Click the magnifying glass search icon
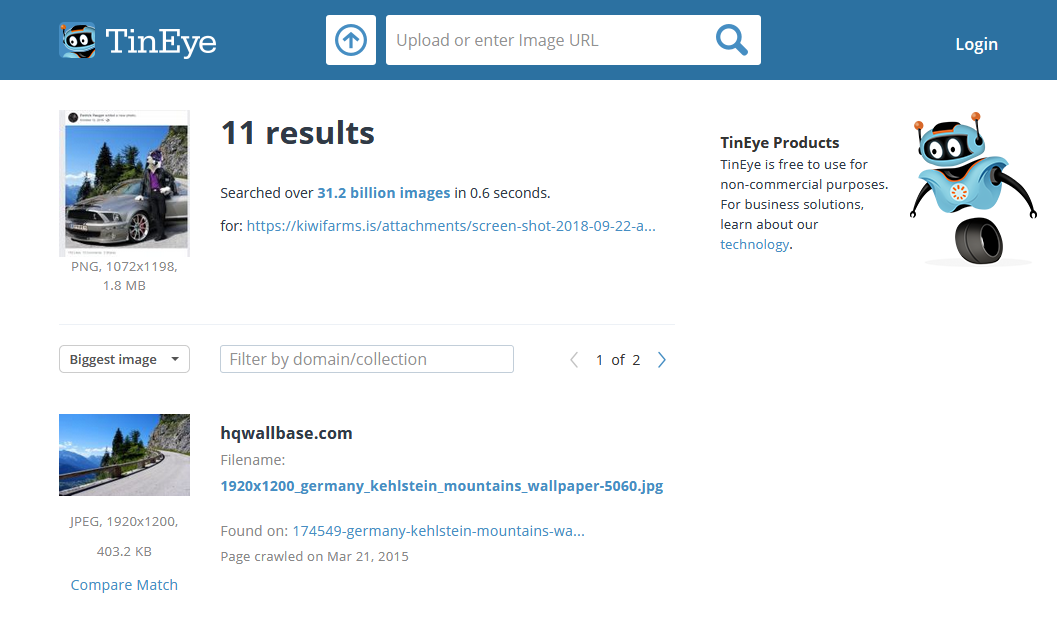This screenshot has width=1057, height=636. point(731,40)
